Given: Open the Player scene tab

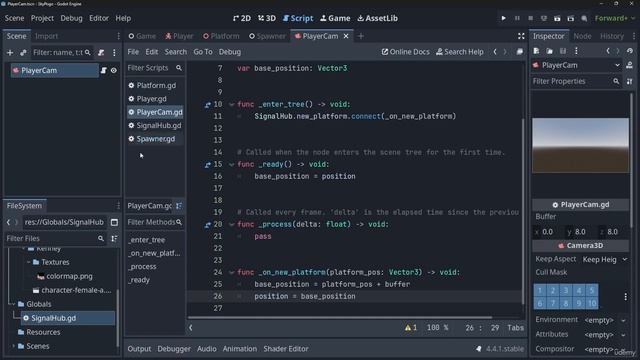Looking at the screenshot, I should [179, 36].
